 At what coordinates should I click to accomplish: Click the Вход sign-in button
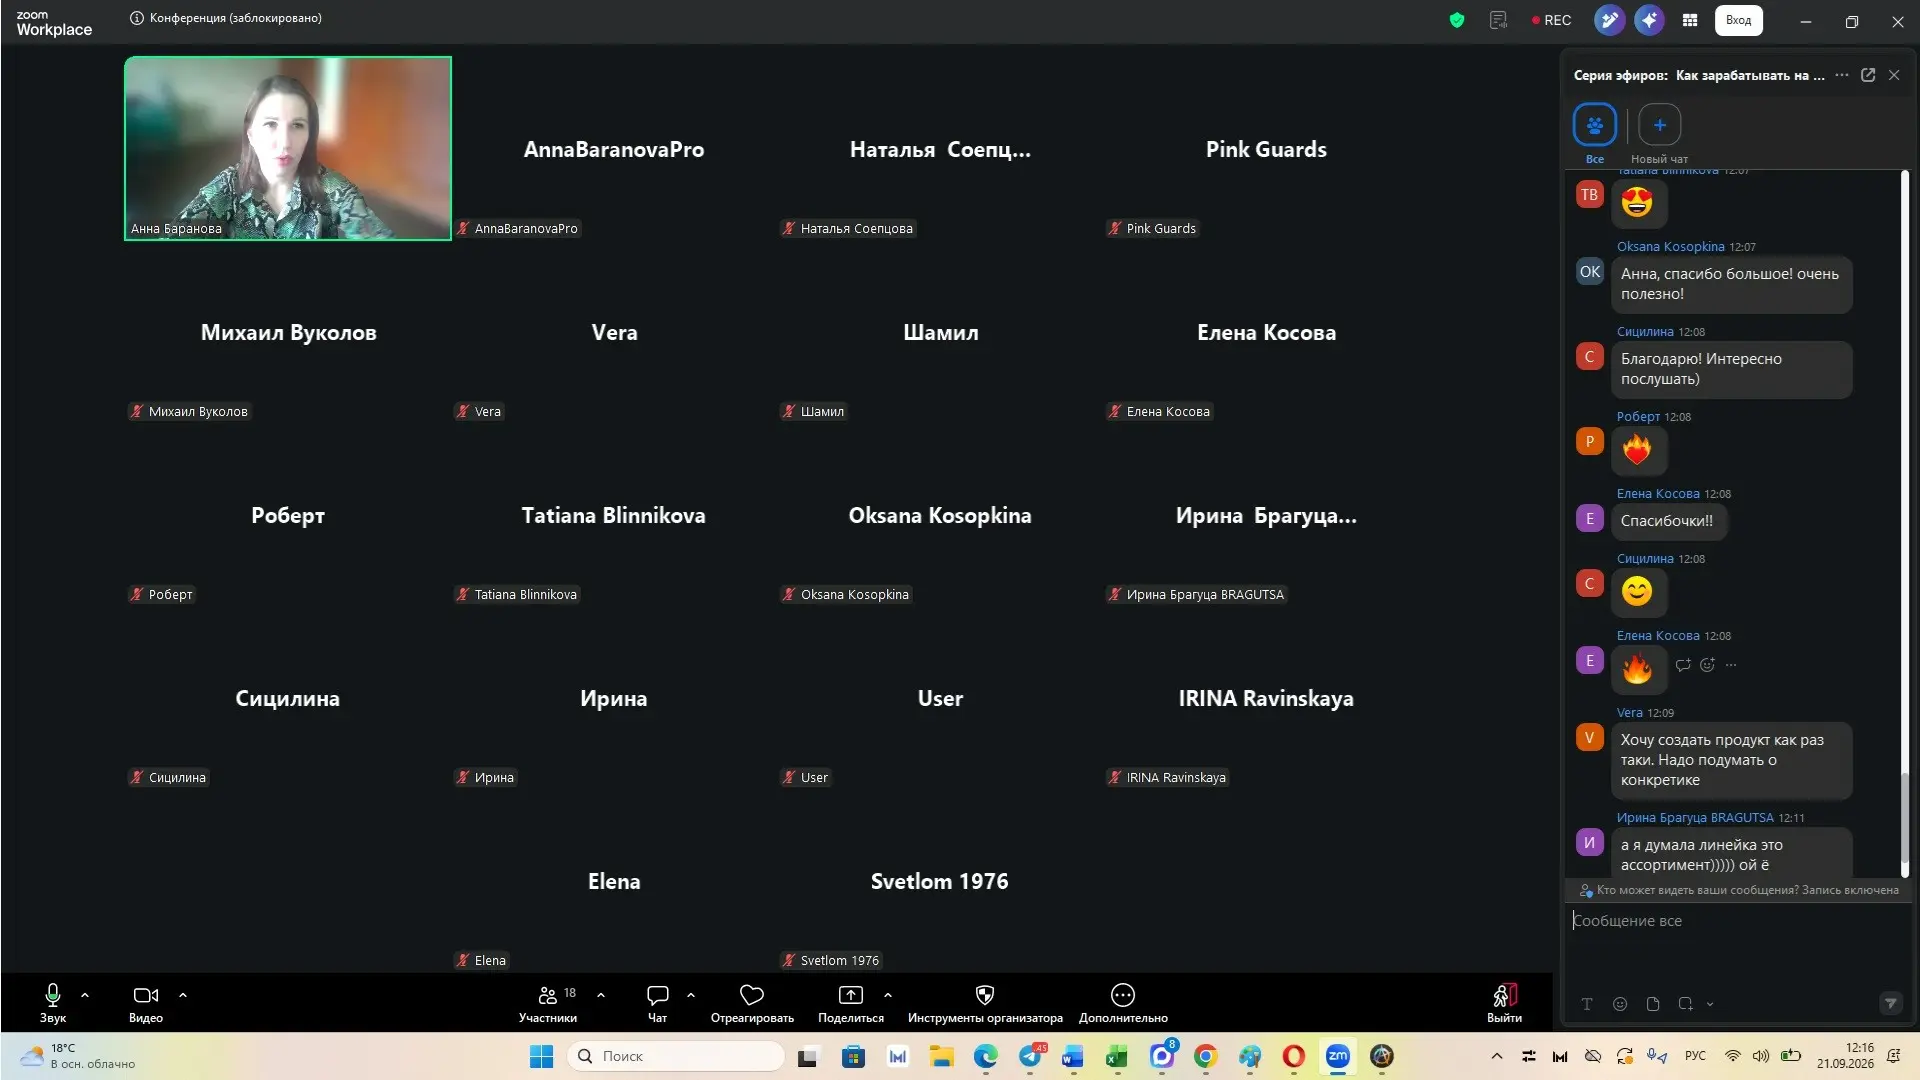1739,20
